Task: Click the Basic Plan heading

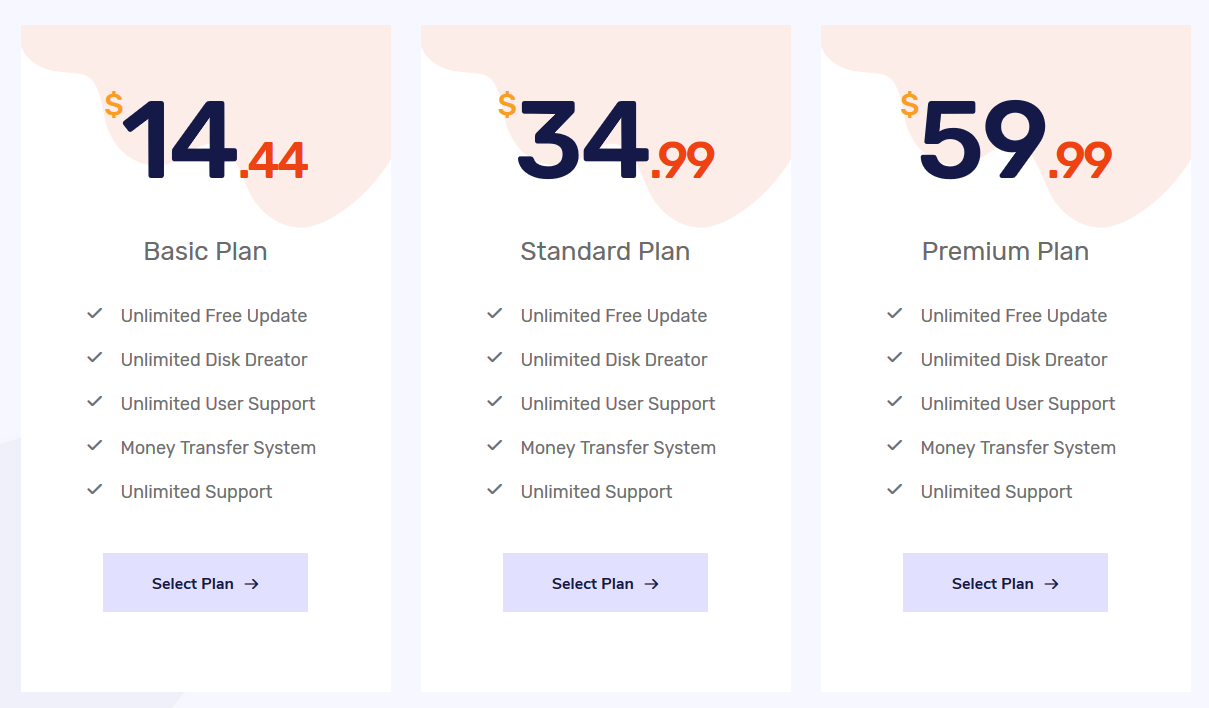Action: tap(206, 251)
